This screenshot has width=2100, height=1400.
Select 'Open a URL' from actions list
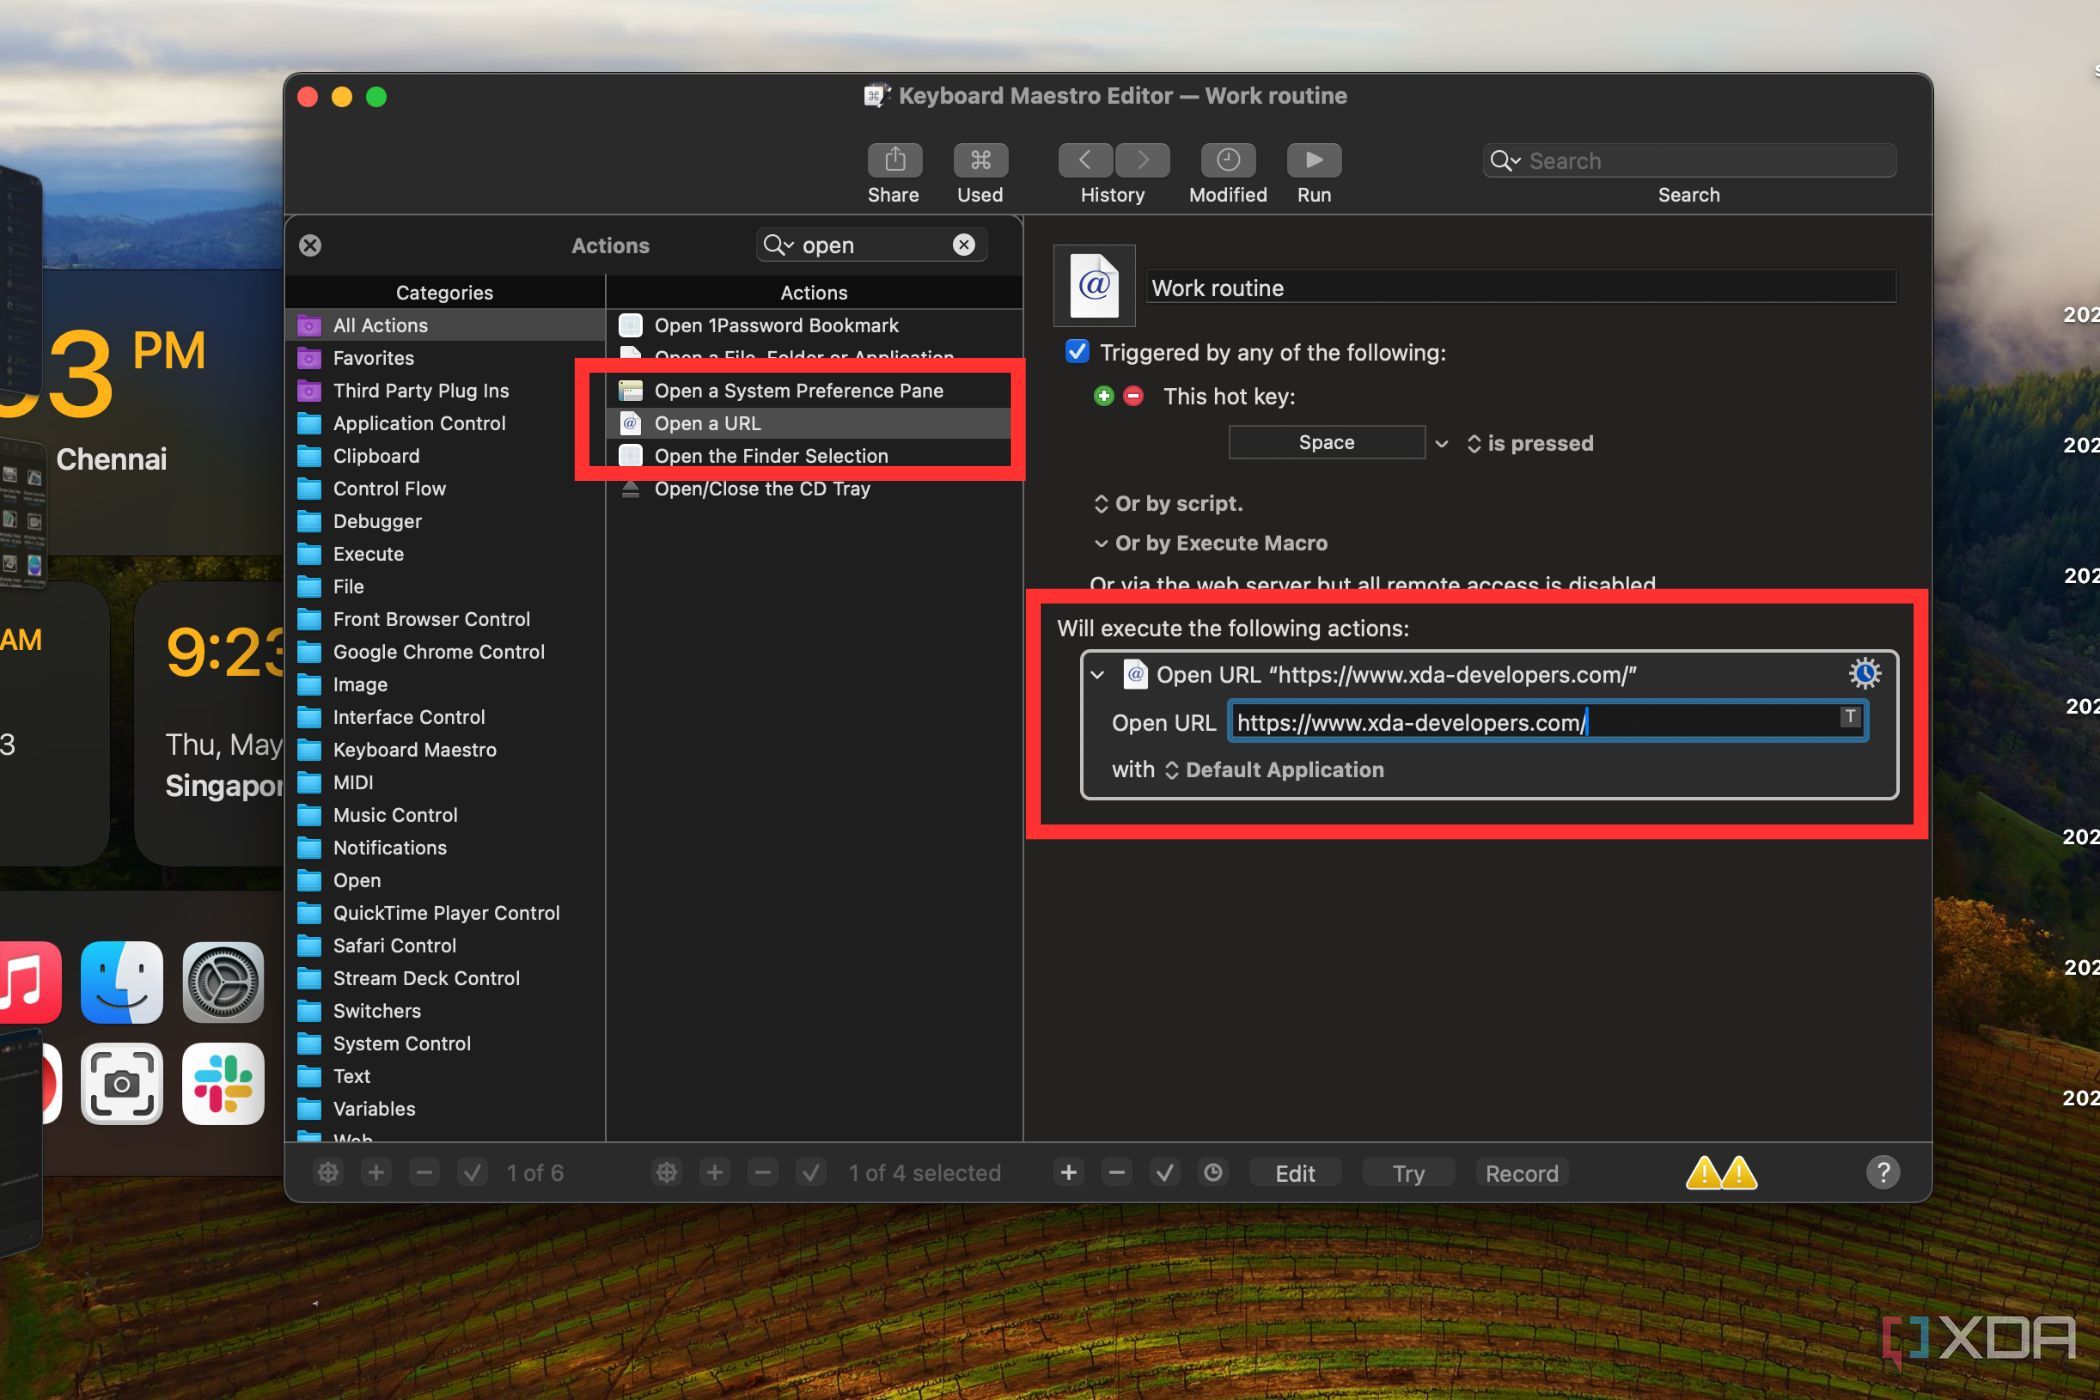[708, 422]
